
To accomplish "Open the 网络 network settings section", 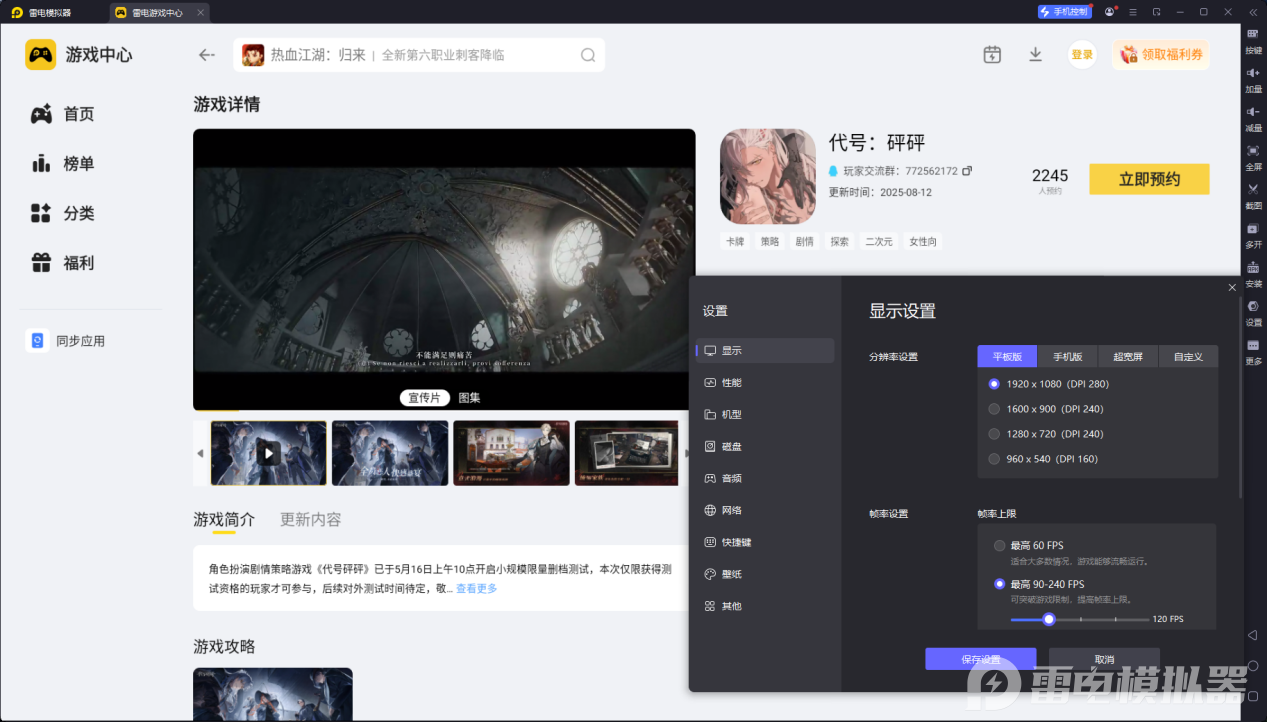I will pos(732,510).
